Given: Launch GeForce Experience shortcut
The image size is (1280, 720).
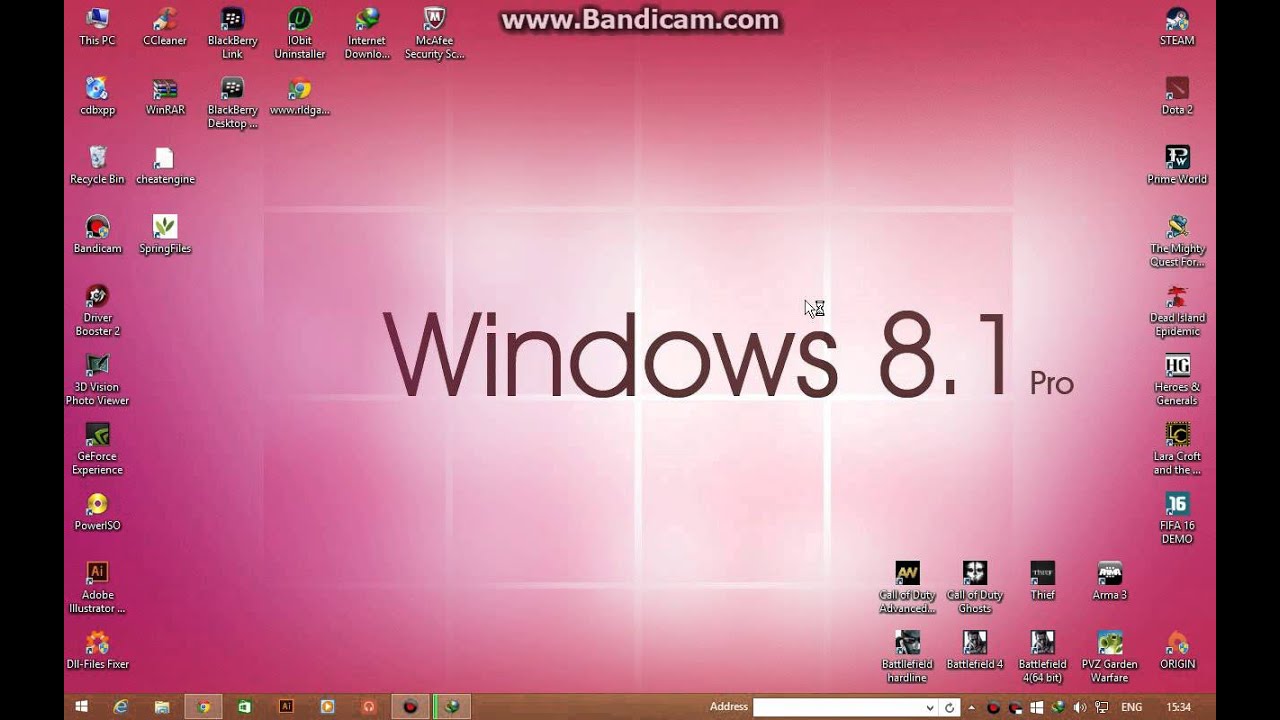Looking at the screenshot, I should tap(97, 448).
